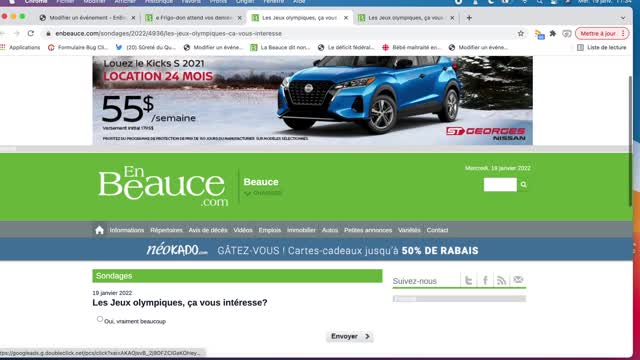Open the RSS feed icon

502,280
